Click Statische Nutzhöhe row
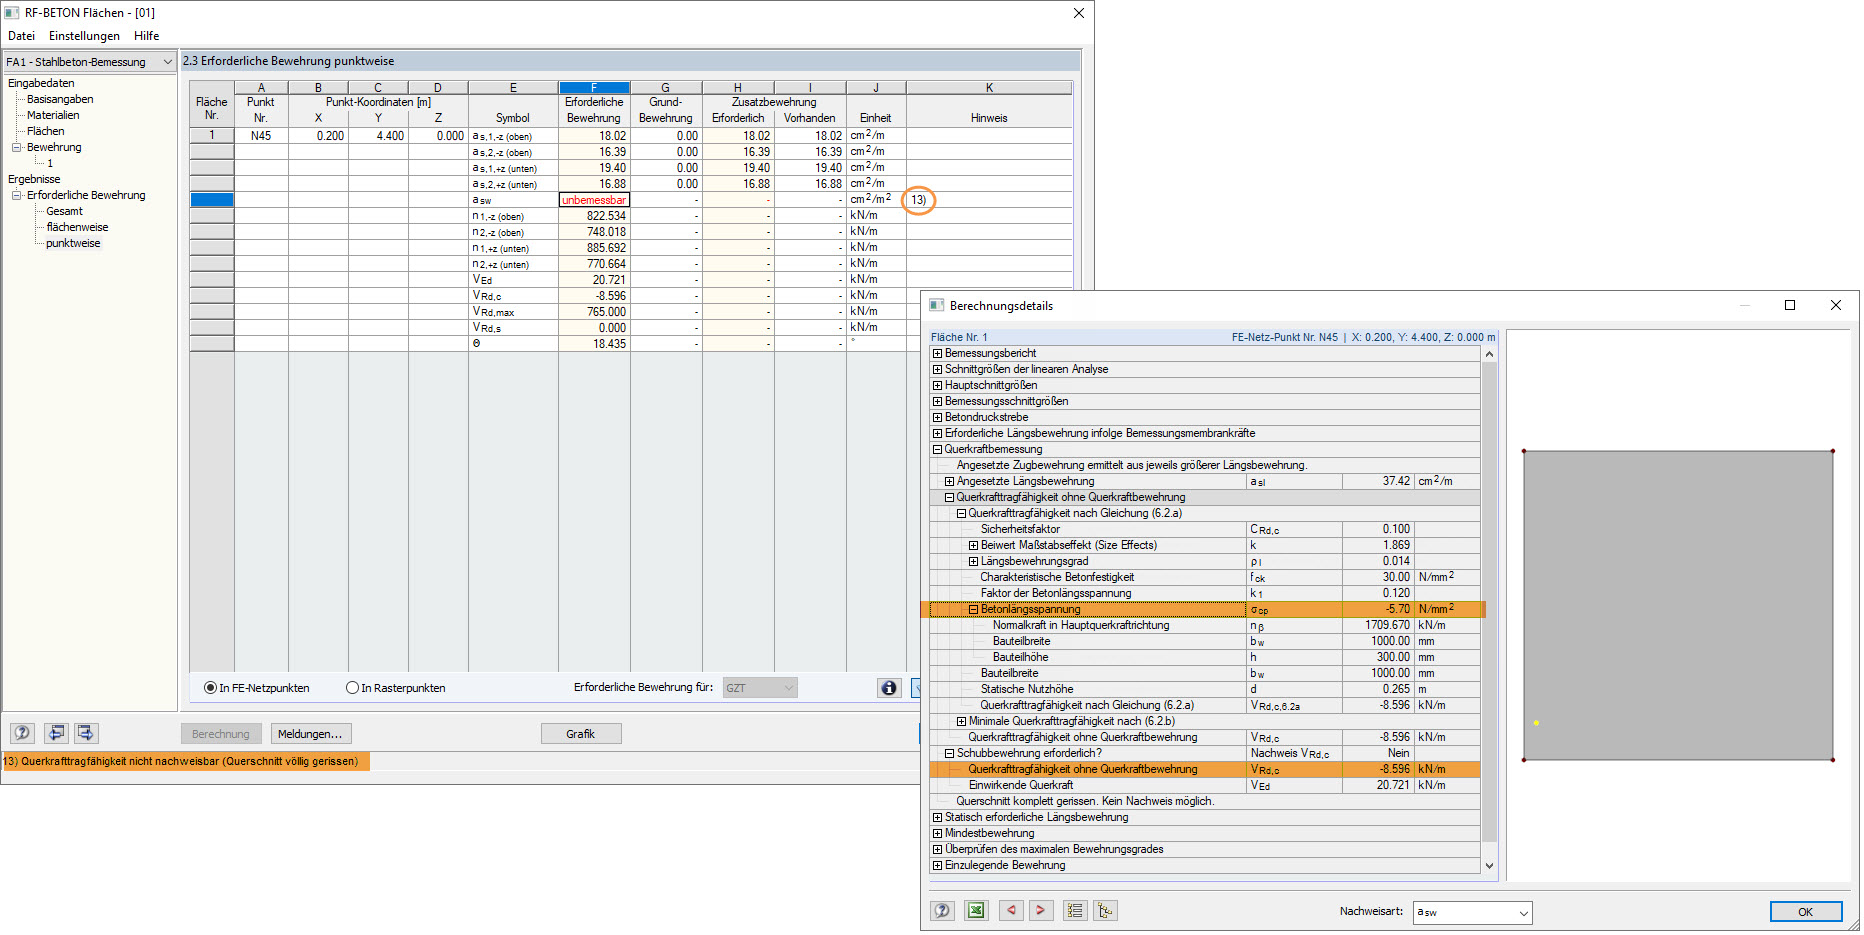Viewport: 1864px width, 935px height. coord(1204,689)
